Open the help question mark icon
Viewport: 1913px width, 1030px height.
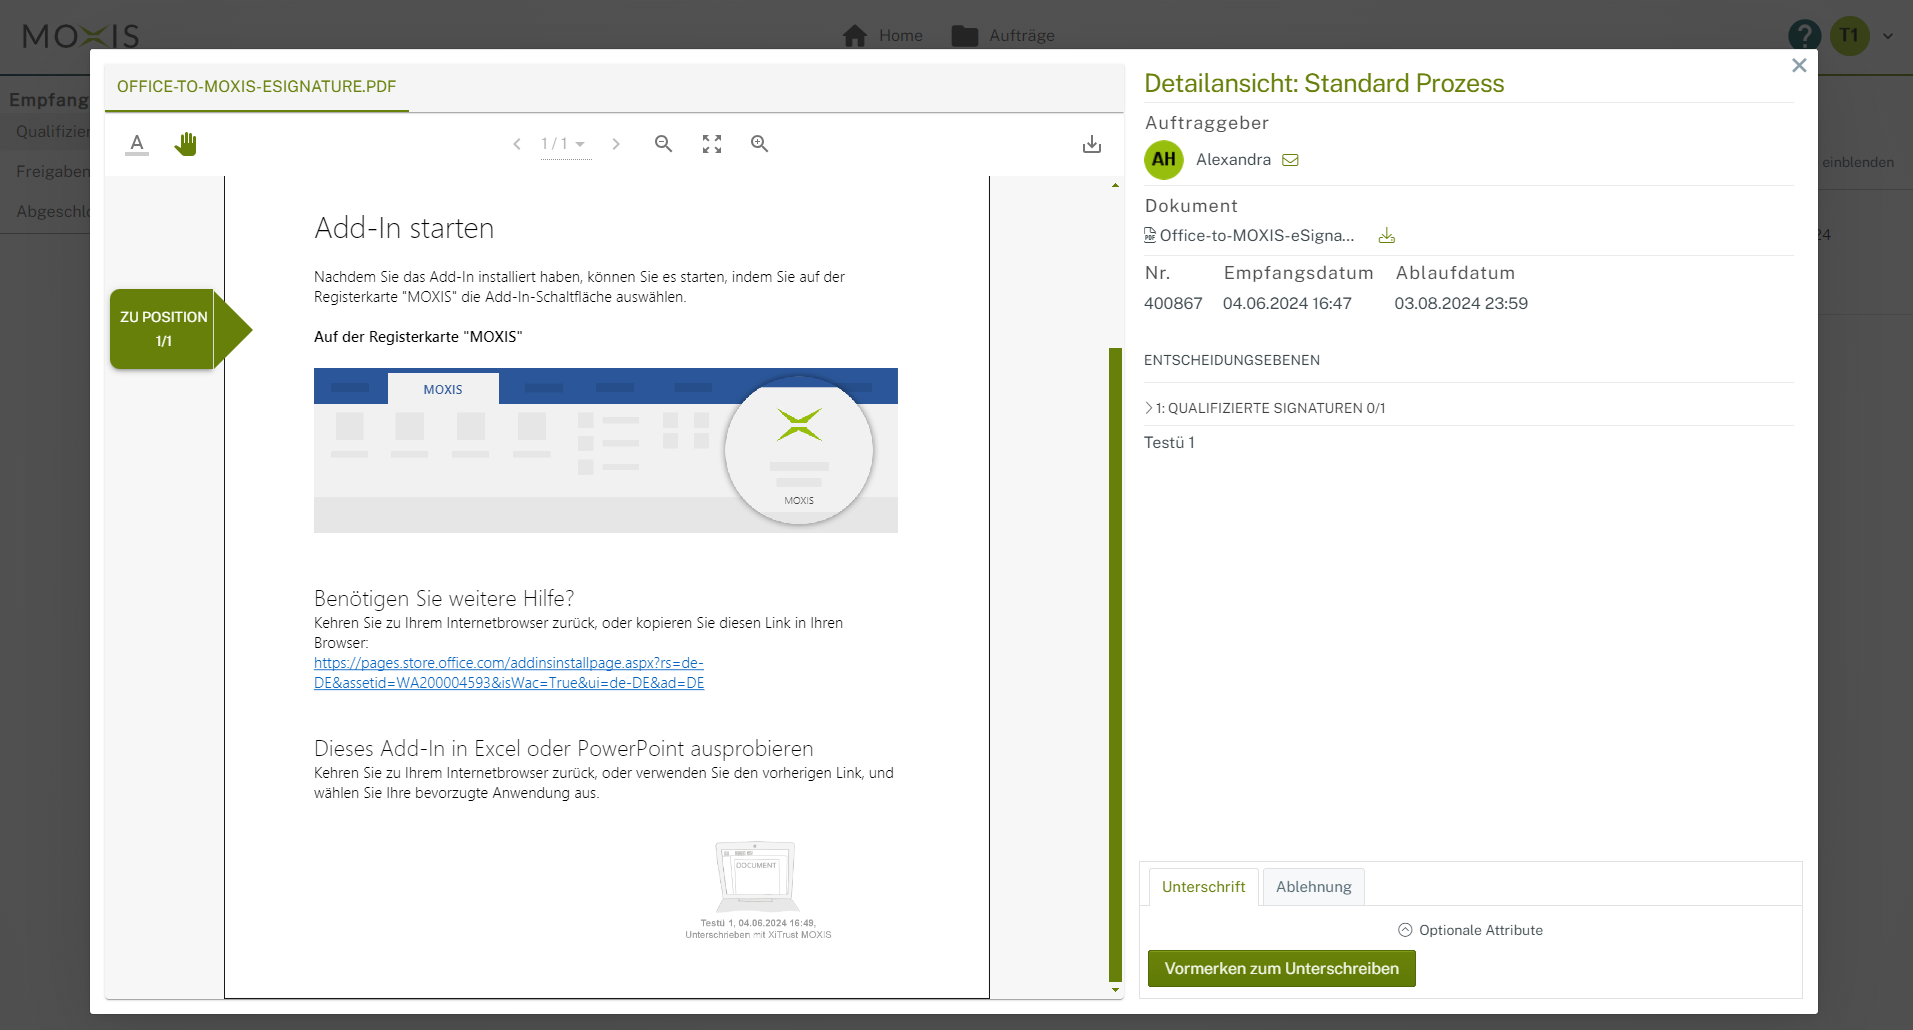(1803, 36)
